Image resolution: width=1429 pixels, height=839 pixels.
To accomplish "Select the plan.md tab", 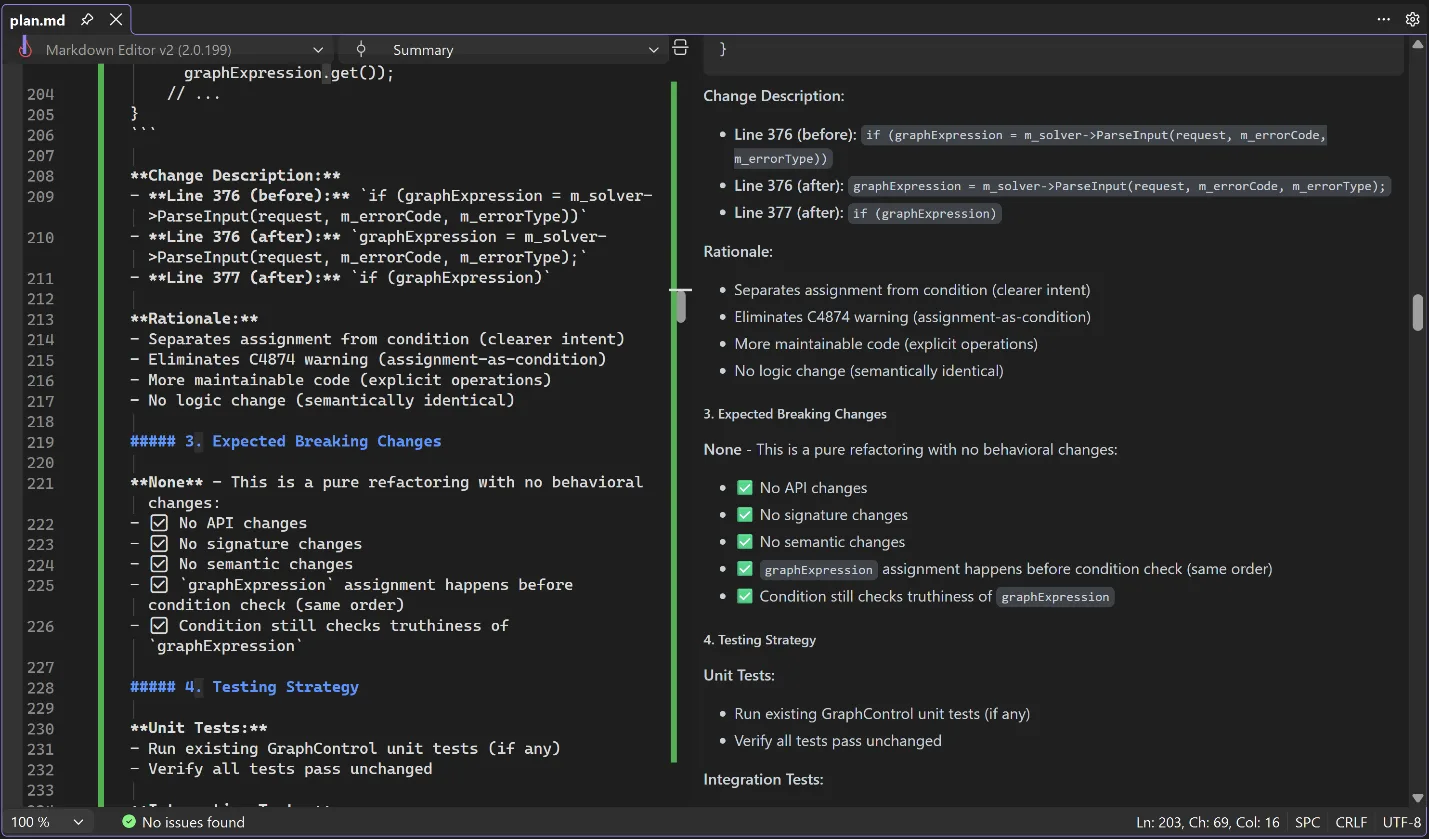I will [38, 18].
